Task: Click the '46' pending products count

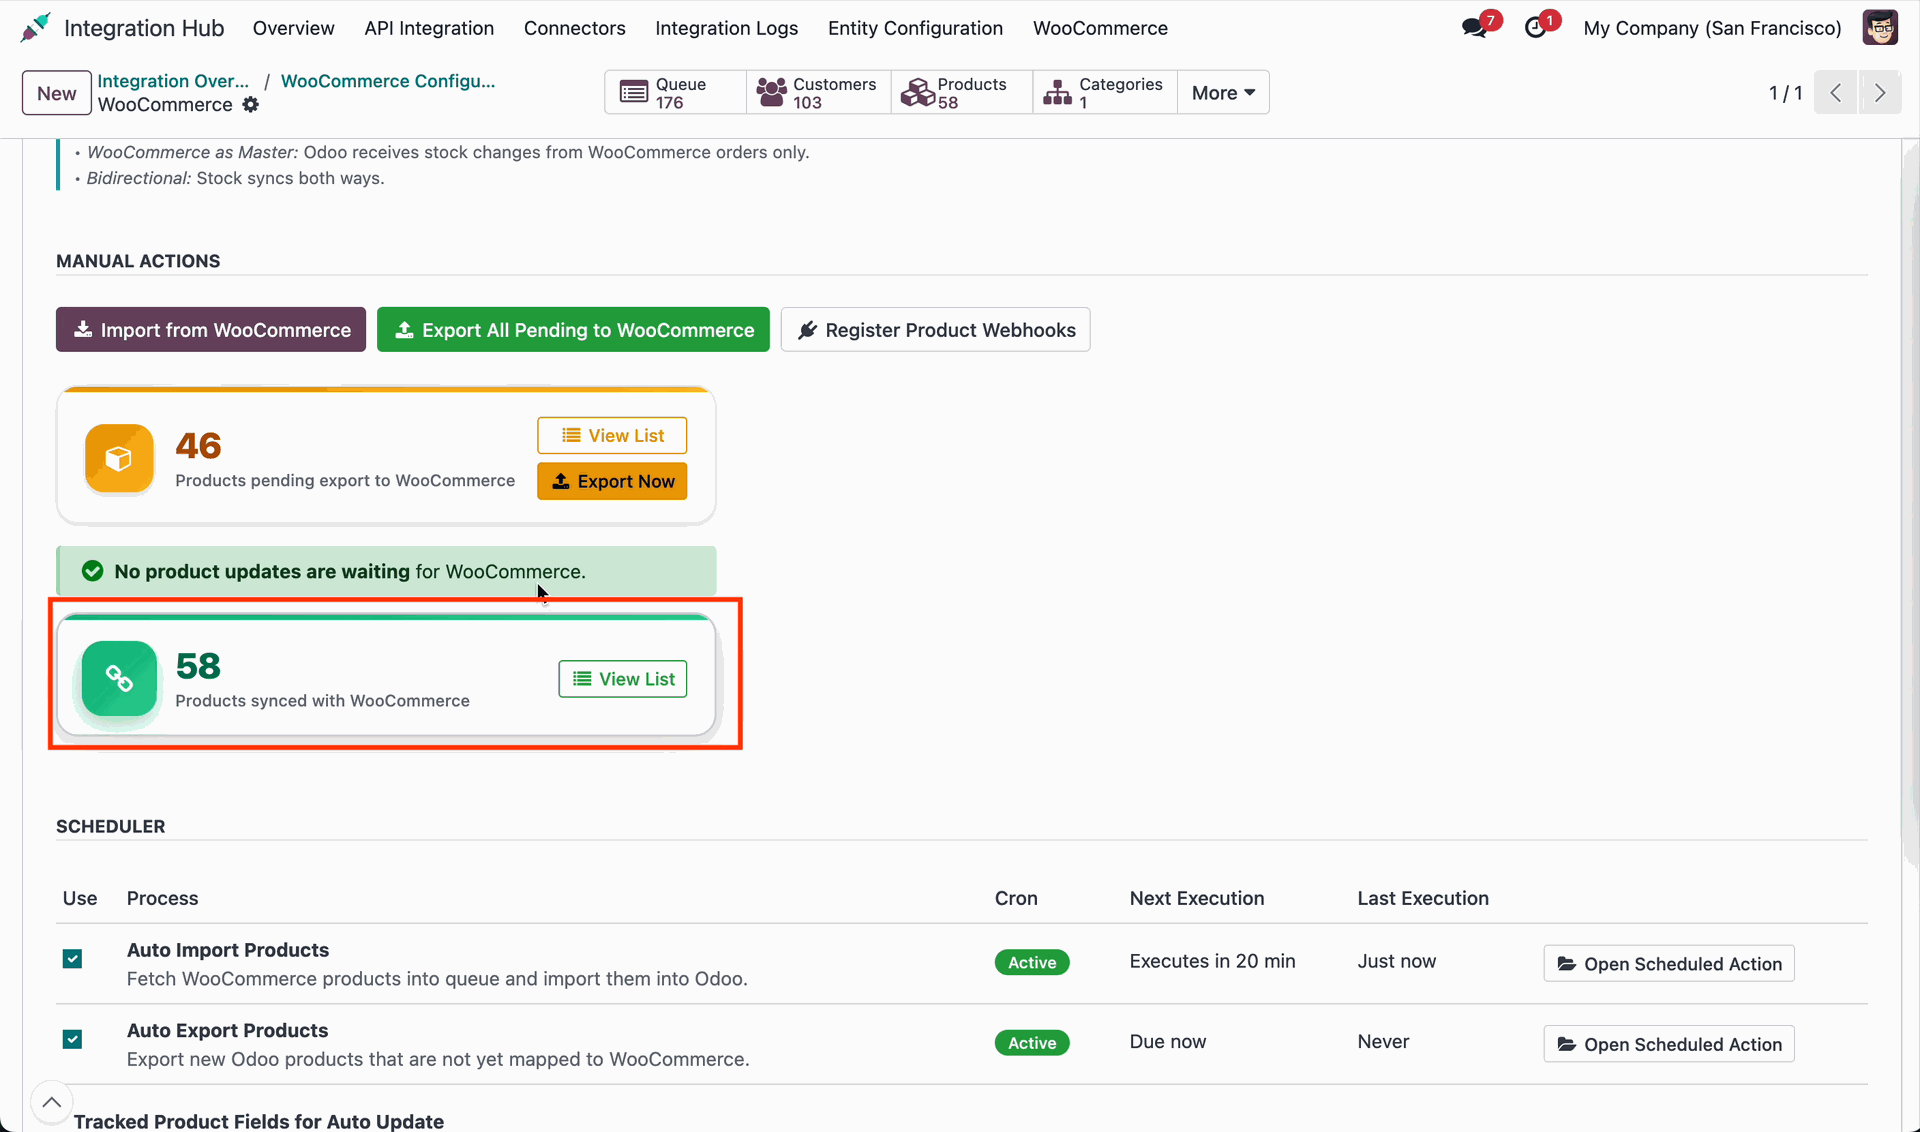Action: tap(198, 446)
